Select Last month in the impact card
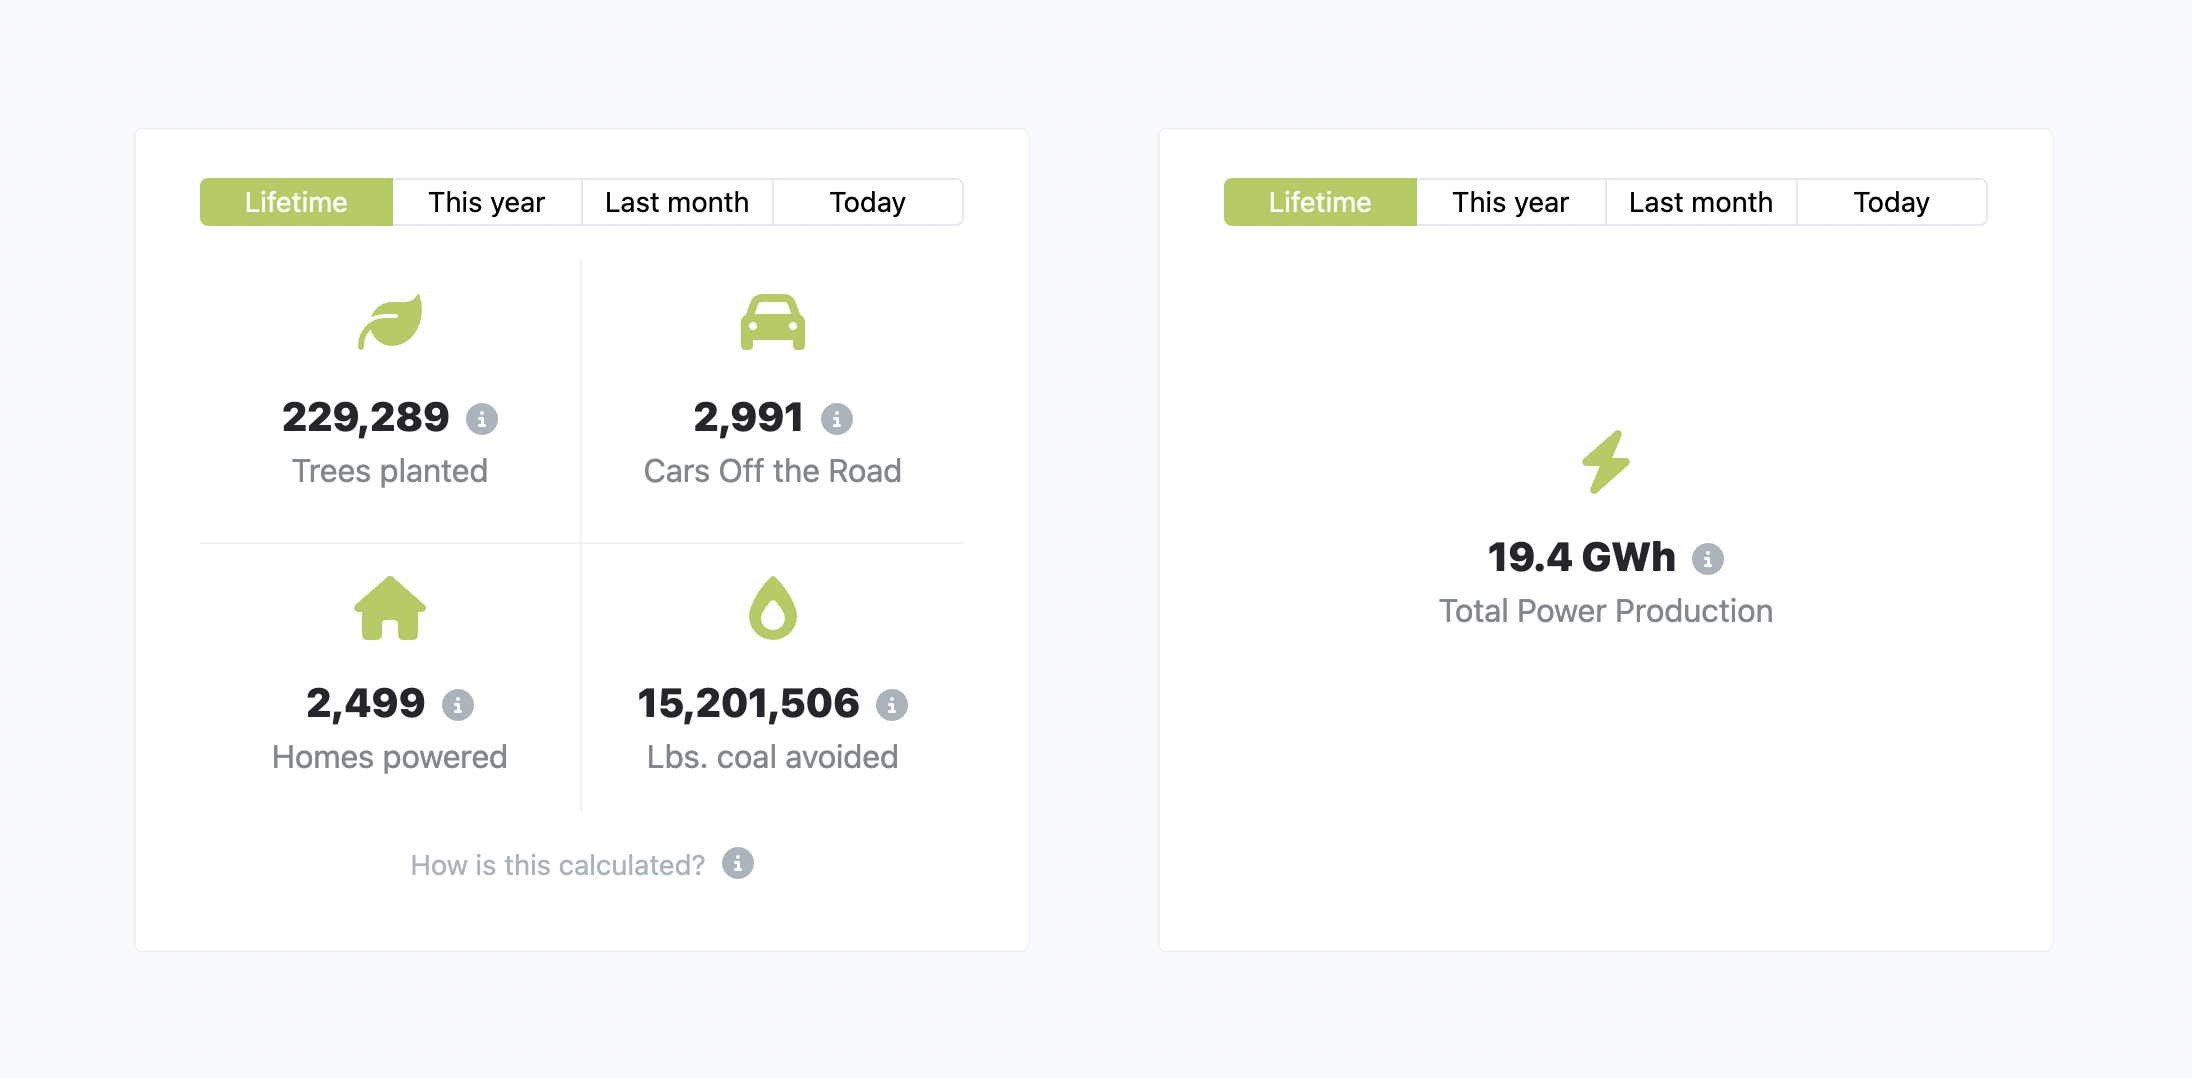This screenshot has height=1078, width=2192. tap(677, 202)
